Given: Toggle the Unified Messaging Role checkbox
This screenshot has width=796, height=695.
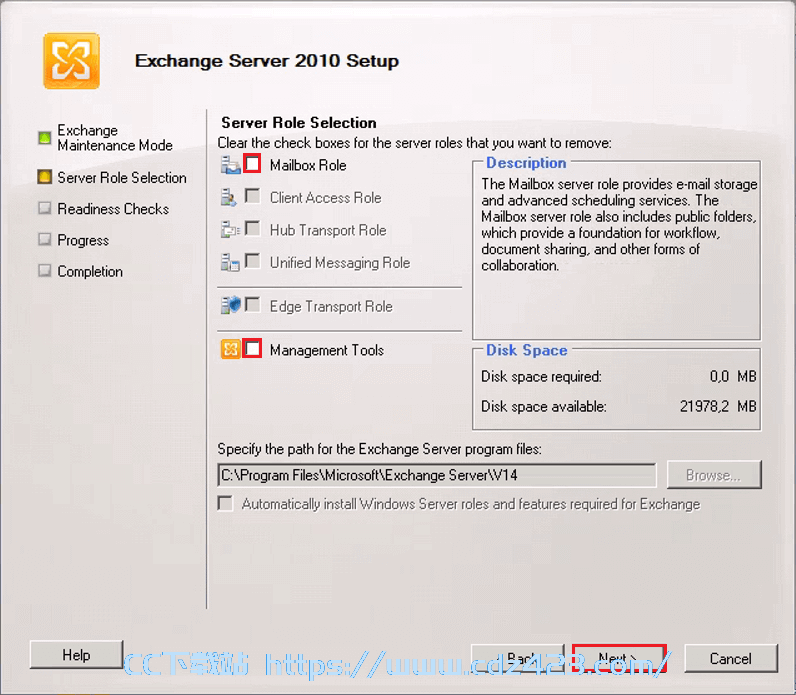Looking at the screenshot, I should (x=252, y=261).
